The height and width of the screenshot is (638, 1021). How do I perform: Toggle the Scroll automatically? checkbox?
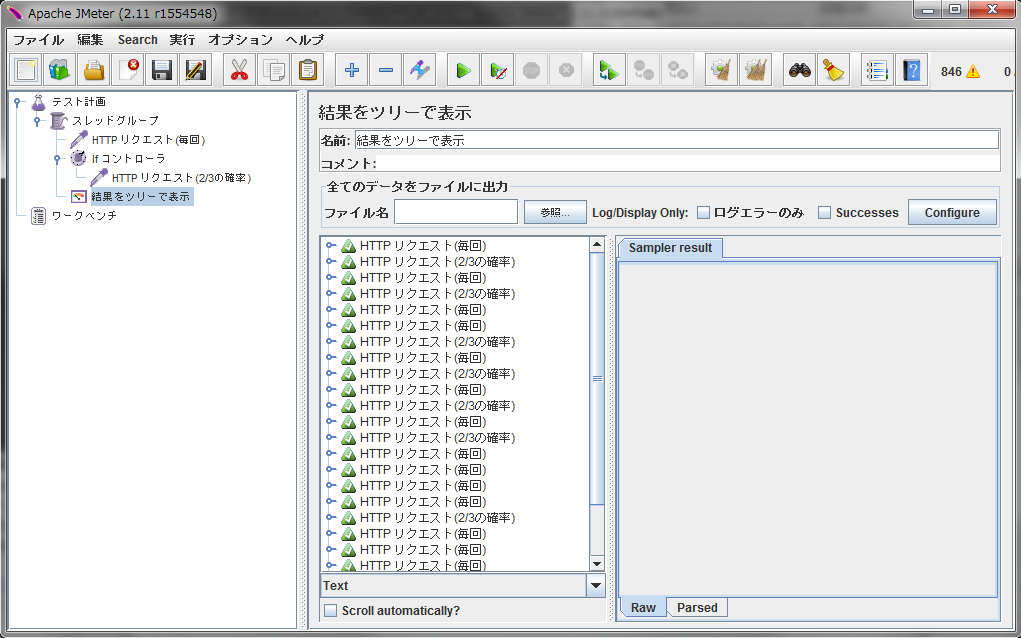click(331, 610)
